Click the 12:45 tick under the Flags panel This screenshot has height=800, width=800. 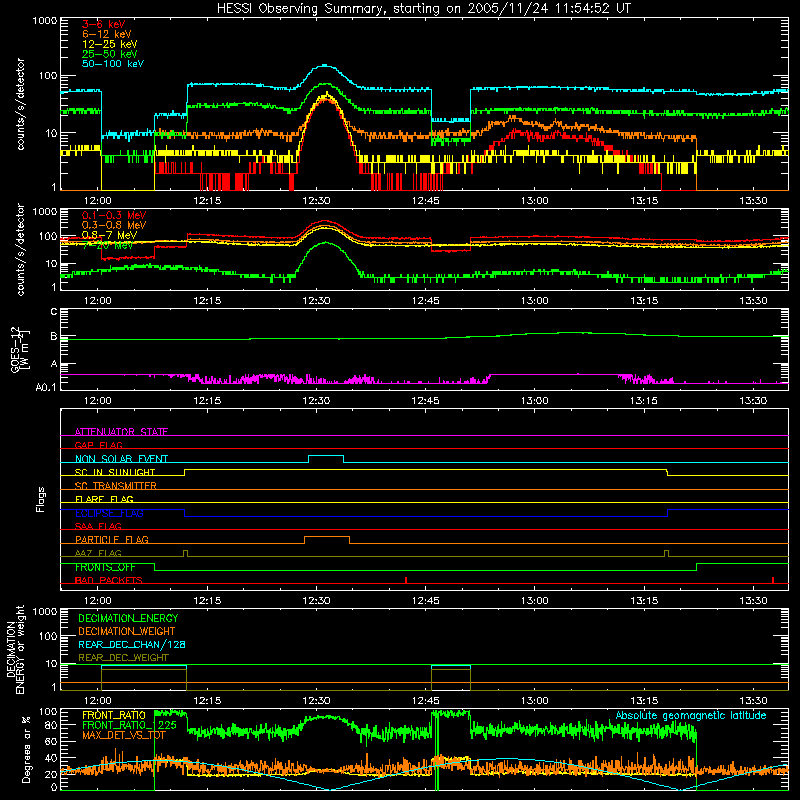(x=426, y=601)
